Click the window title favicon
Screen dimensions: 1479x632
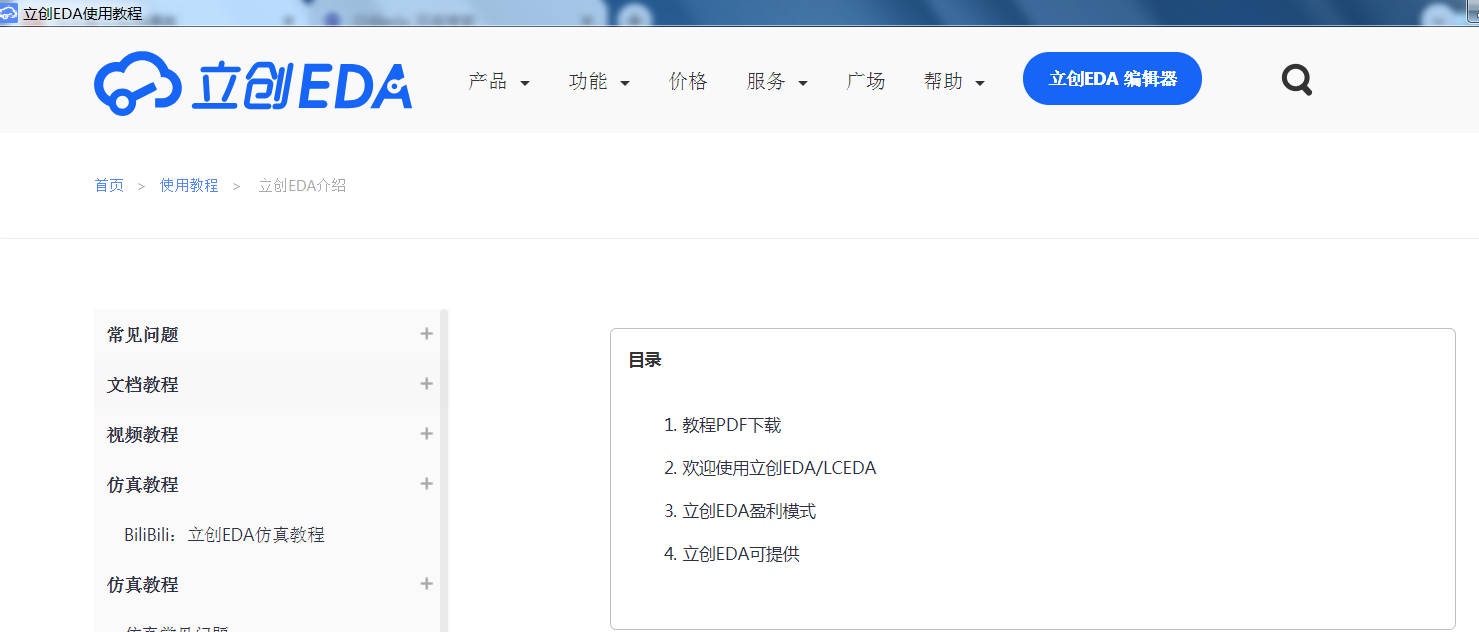point(9,13)
